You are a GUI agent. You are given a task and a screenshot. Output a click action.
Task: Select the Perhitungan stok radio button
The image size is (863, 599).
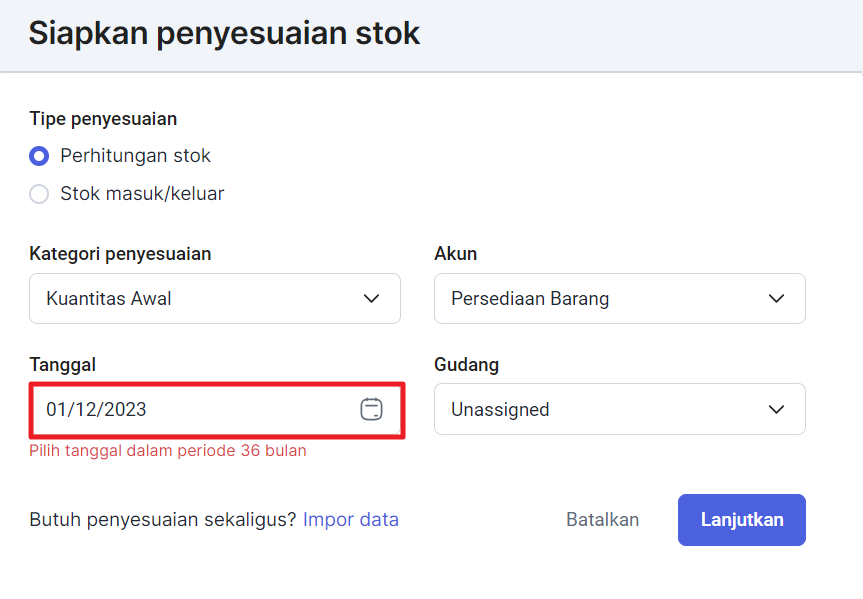[39, 156]
